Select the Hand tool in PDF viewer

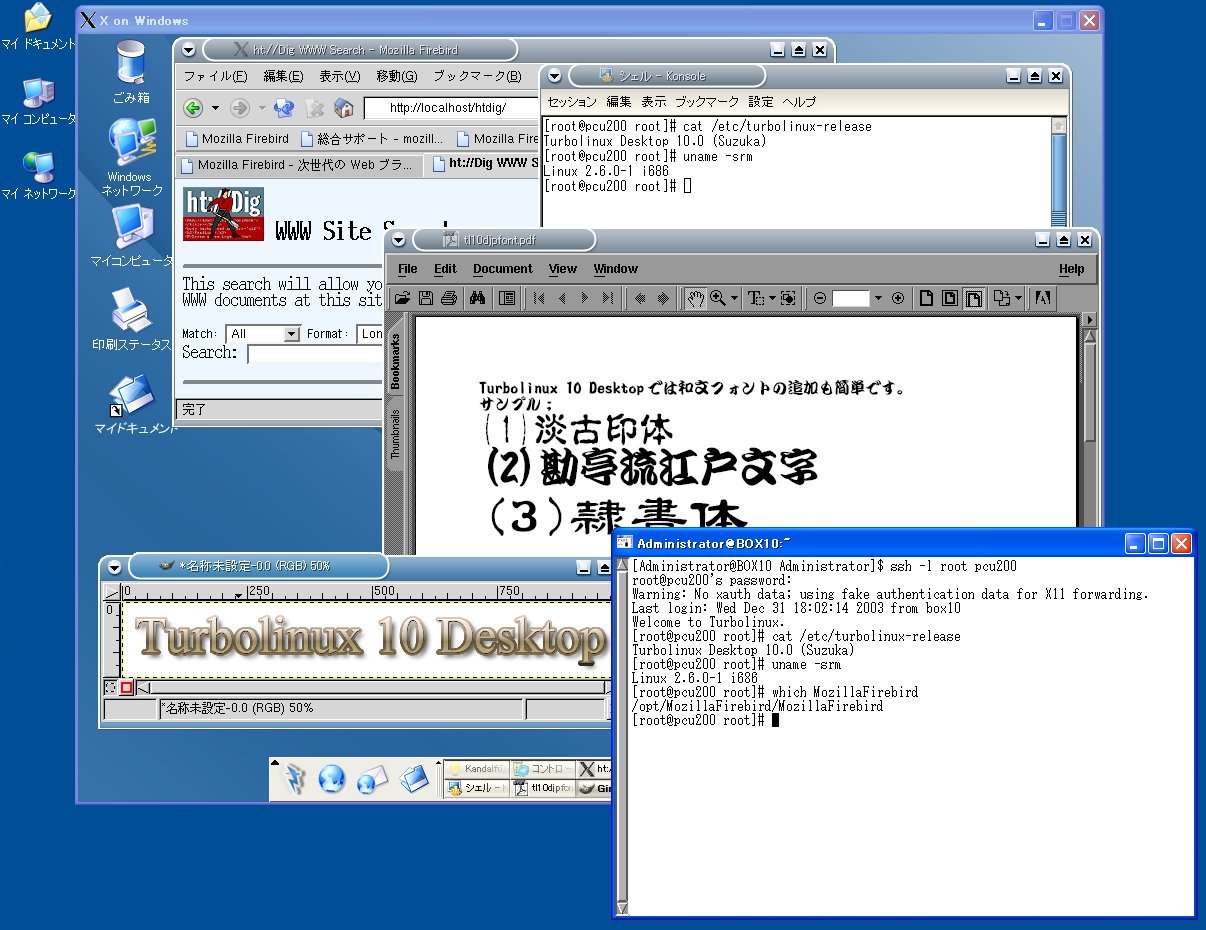[x=695, y=298]
